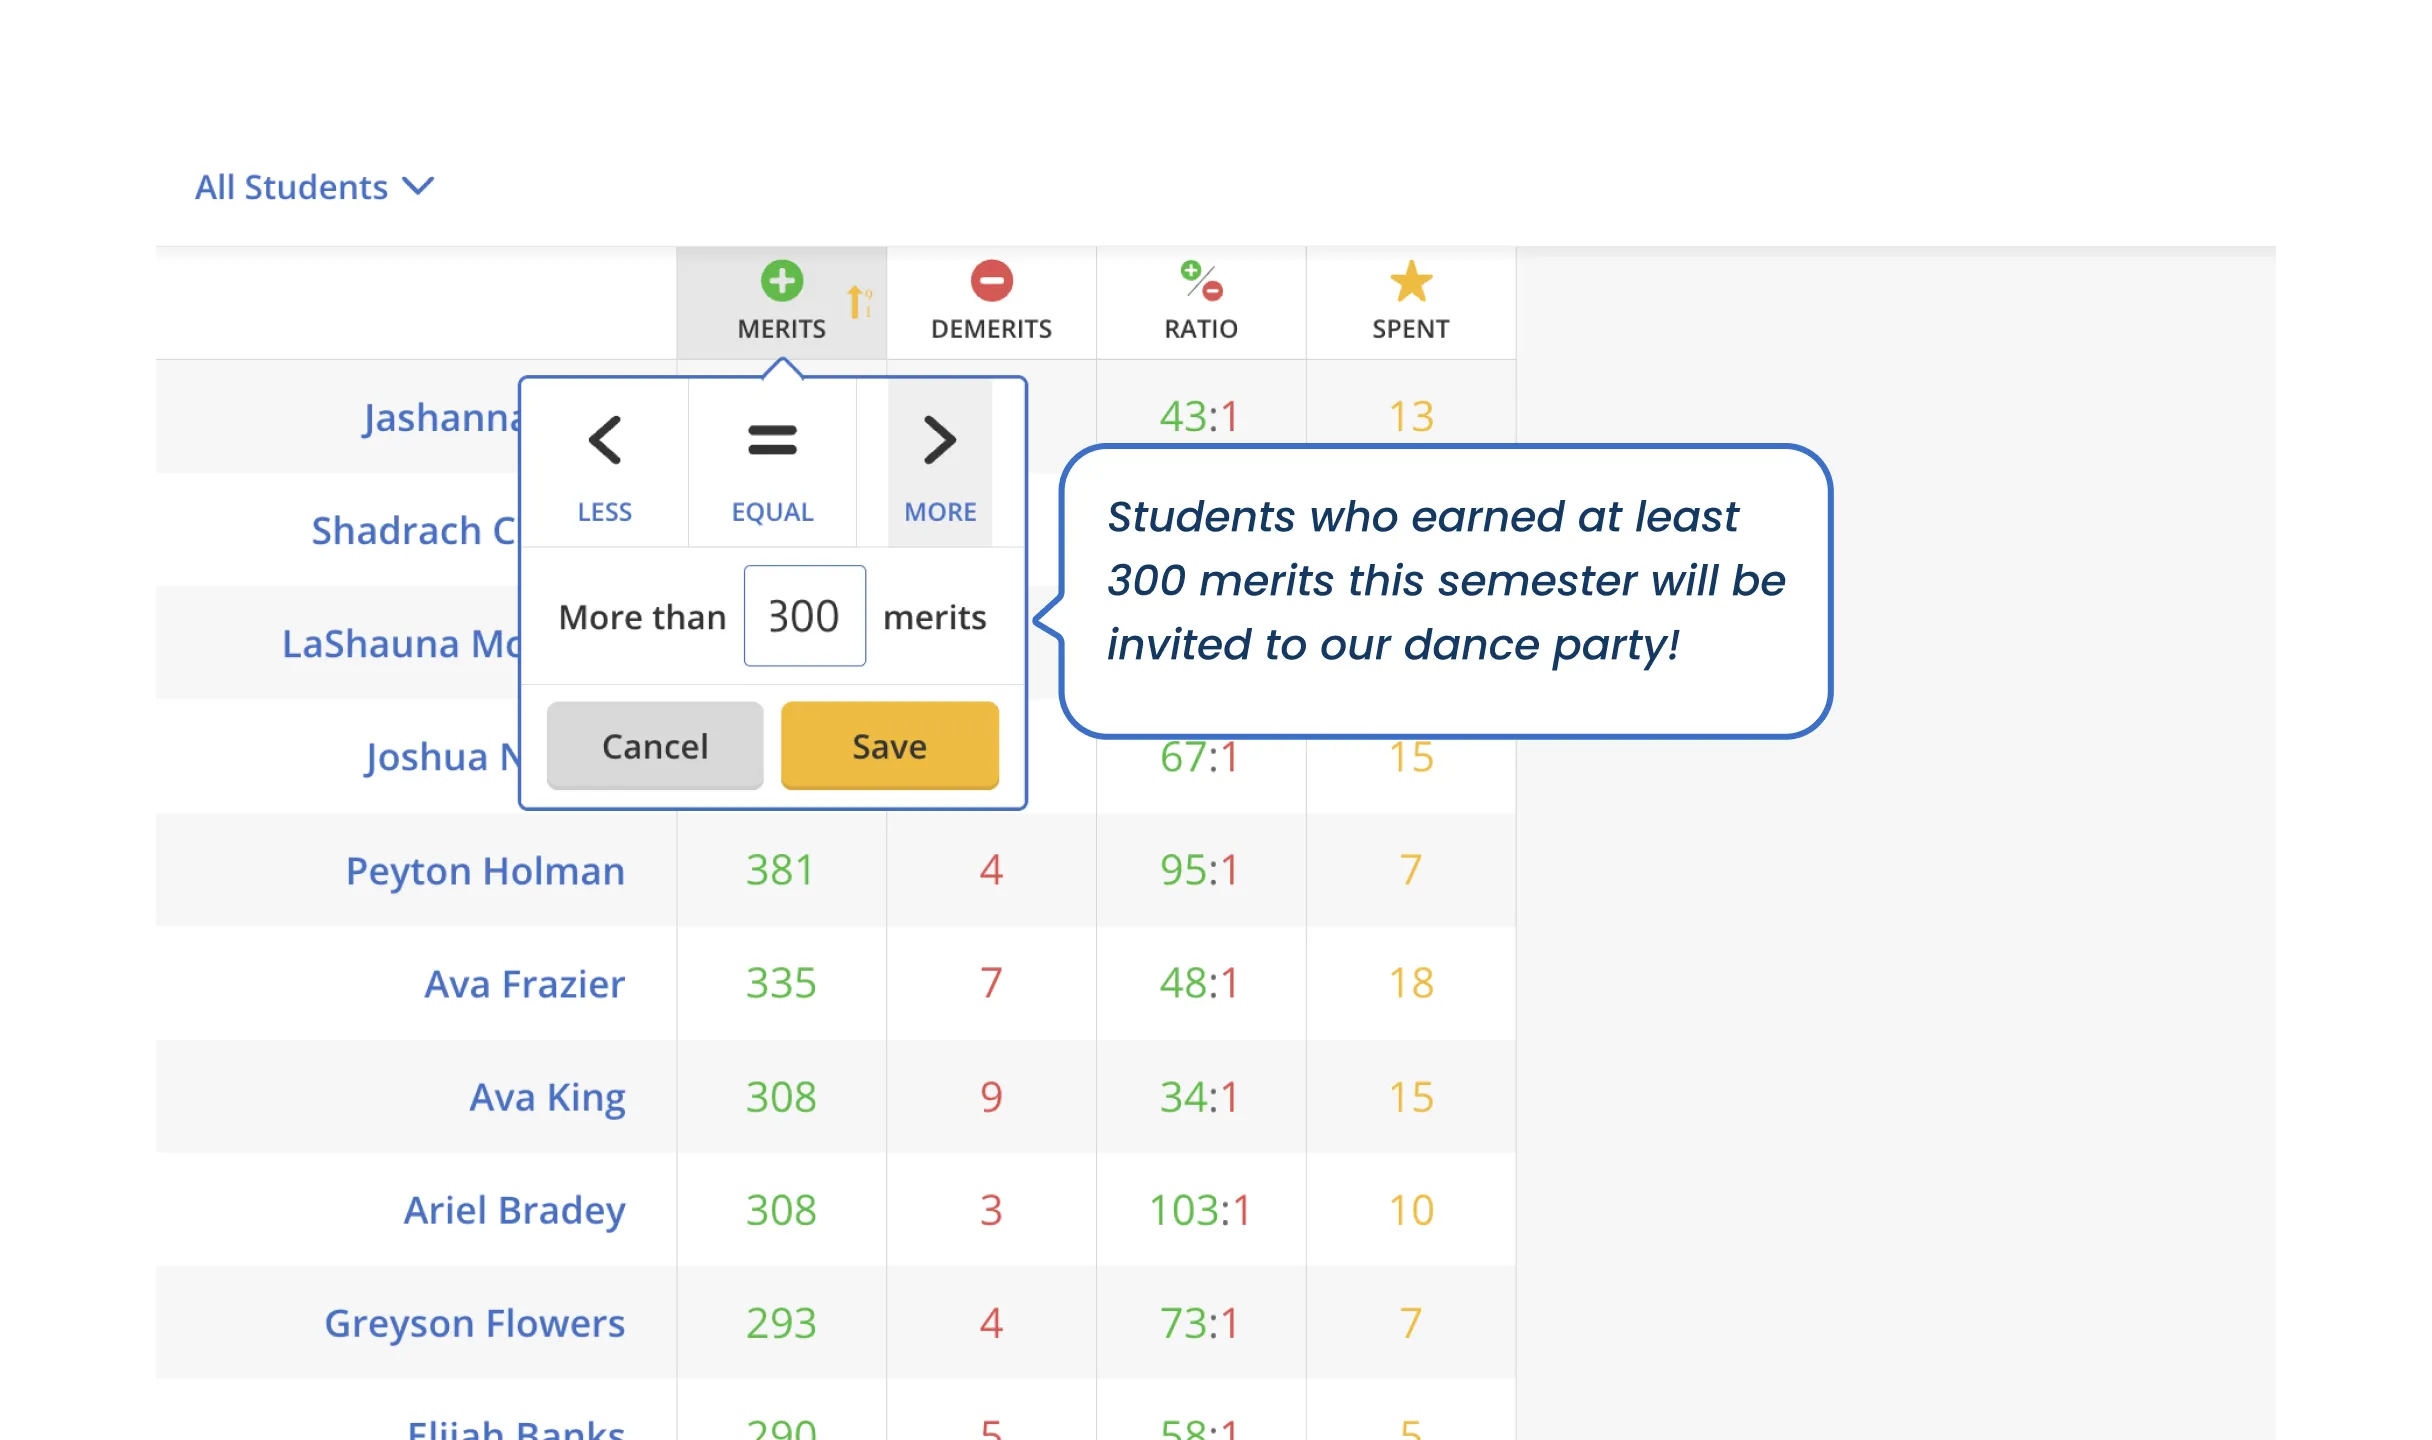The height and width of the screenshot is (1440, 2432).
Task: Open Ariel Bradey's student profile
Action: (x=514, y=1211)
